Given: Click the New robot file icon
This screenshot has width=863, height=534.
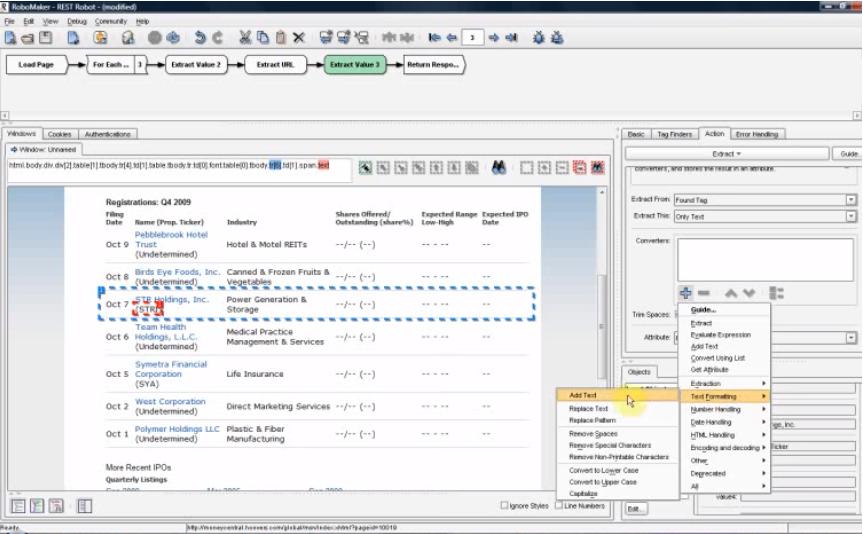Looking at the screenshot, I should [10, 38].
